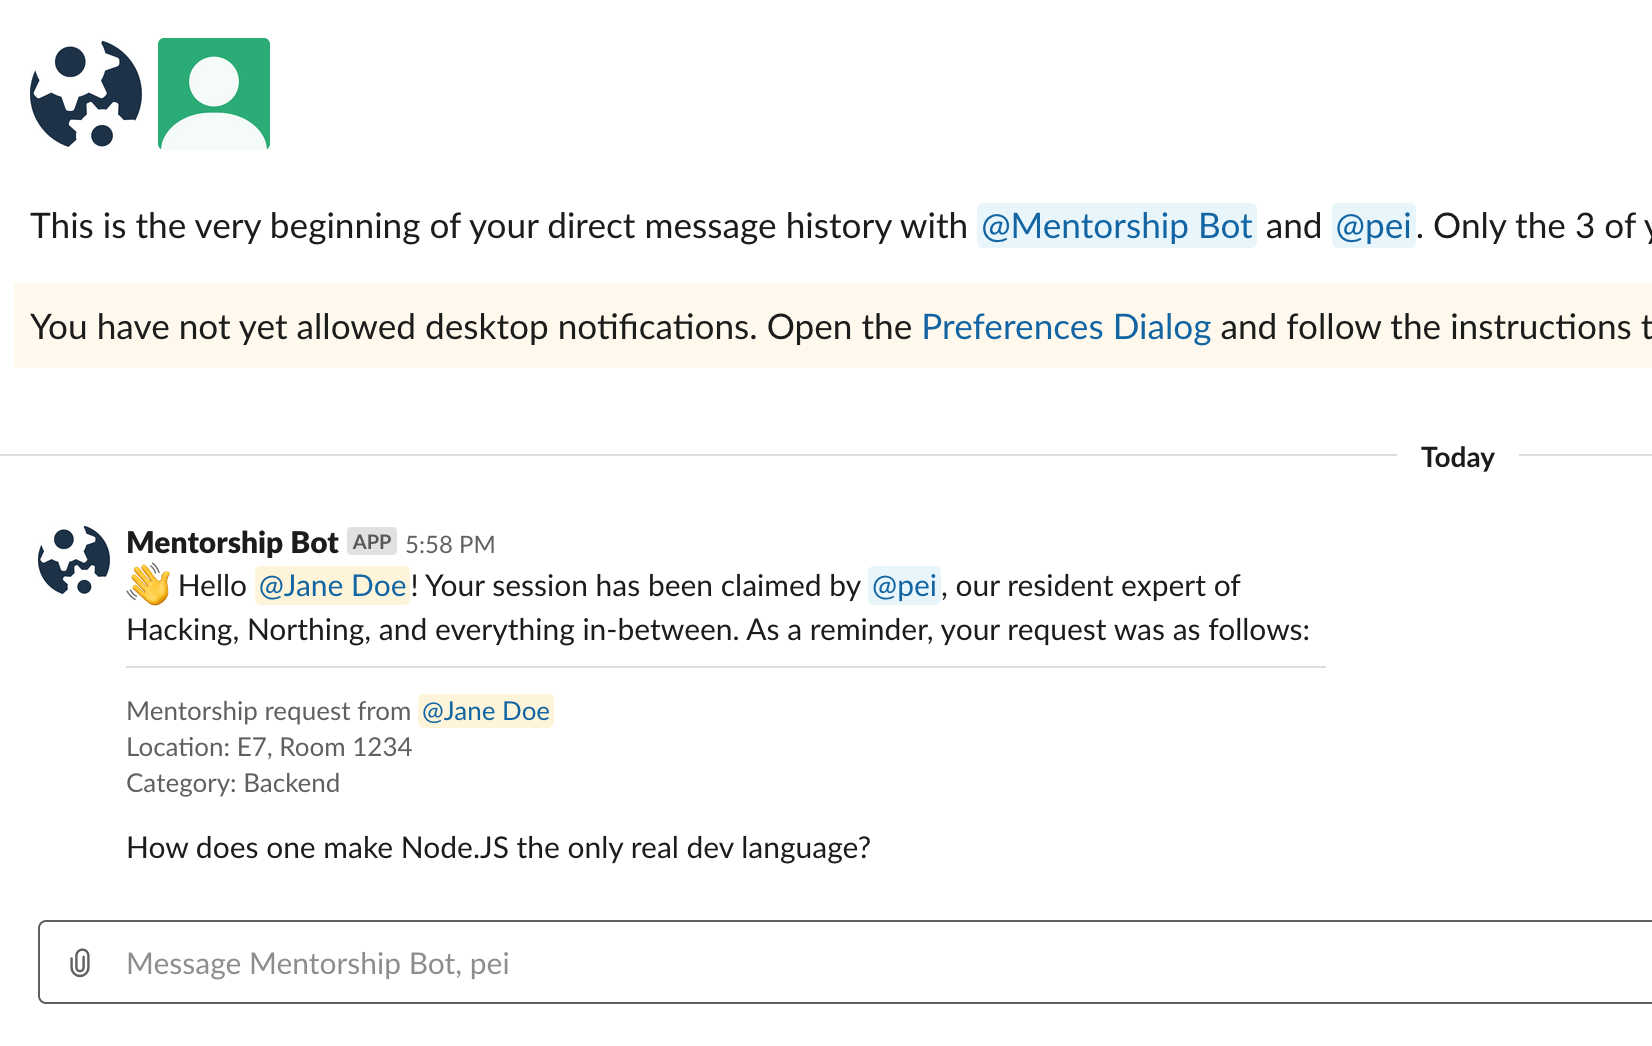Viewport: 1652px width, 1046px height.
Task: Click the Category: Backend line
Action: [233, 783]
